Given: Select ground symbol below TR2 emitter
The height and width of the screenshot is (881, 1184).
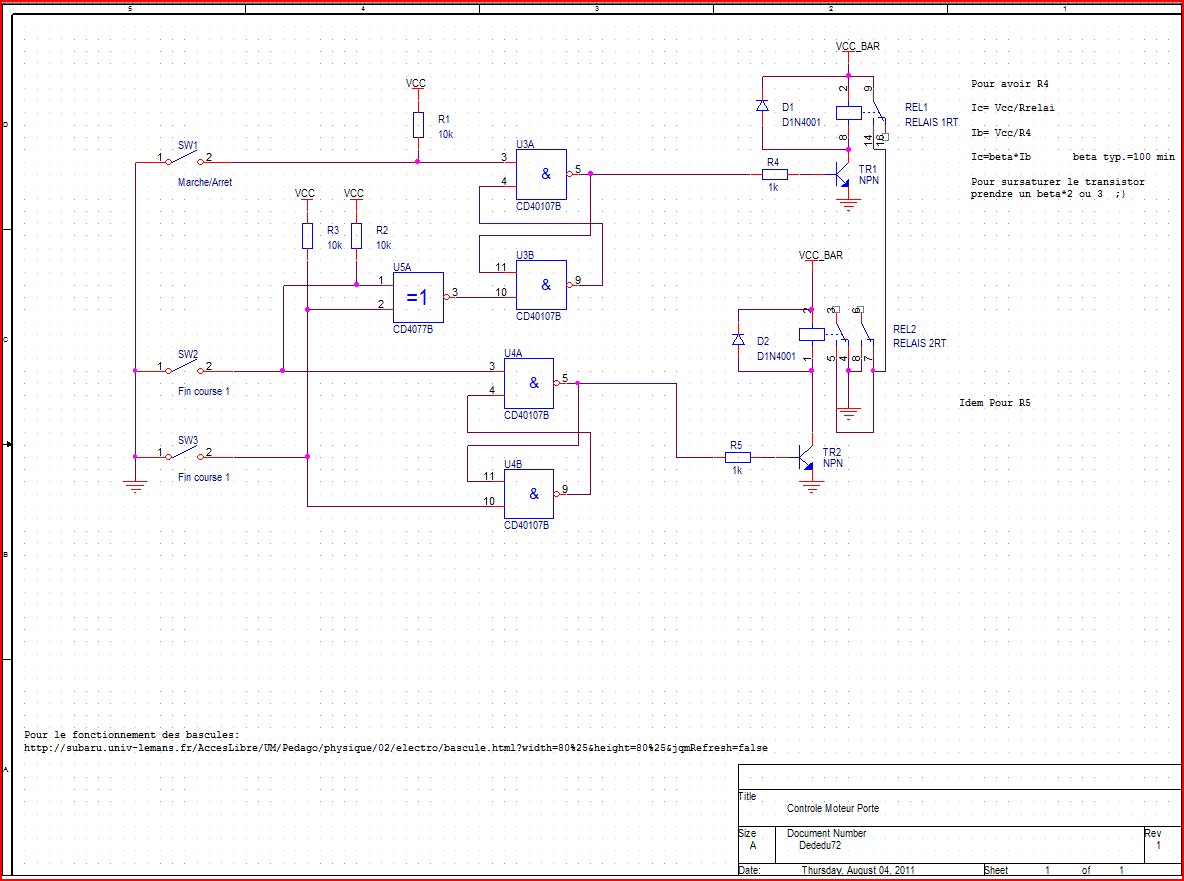Looking at the screenshot, I should tap(812, 487).
